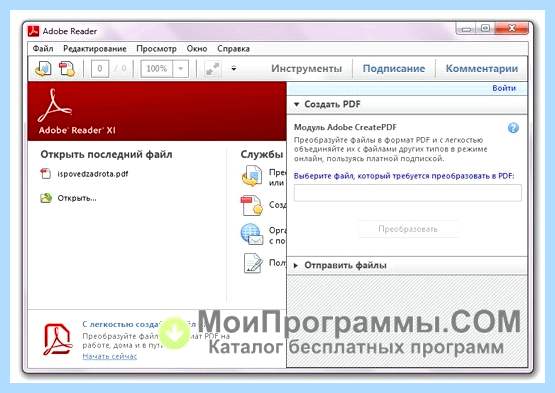Viewport: 555px width, 393px height.
Task: Click the Adobe Reader icon in the title bar
Action: [34, 31]
